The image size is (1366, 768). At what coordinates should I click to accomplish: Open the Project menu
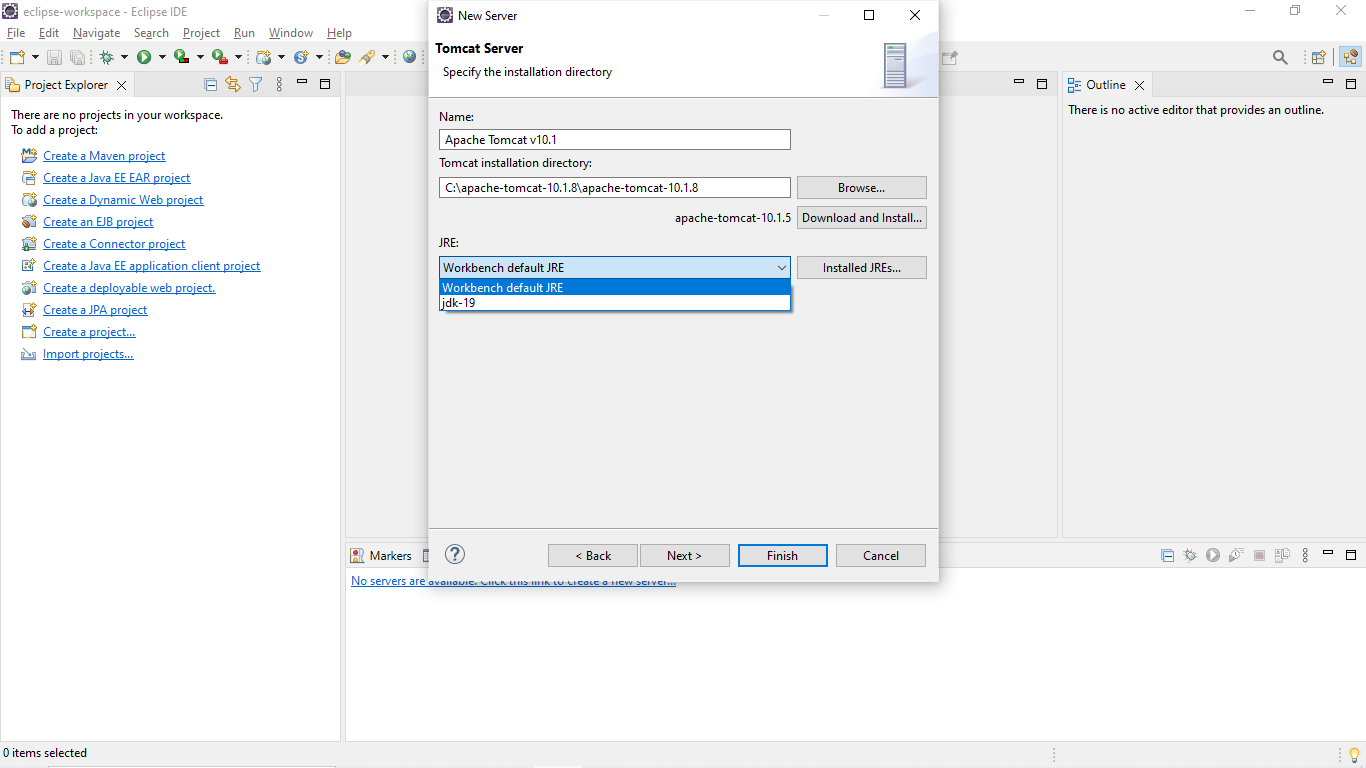point(201,33)
